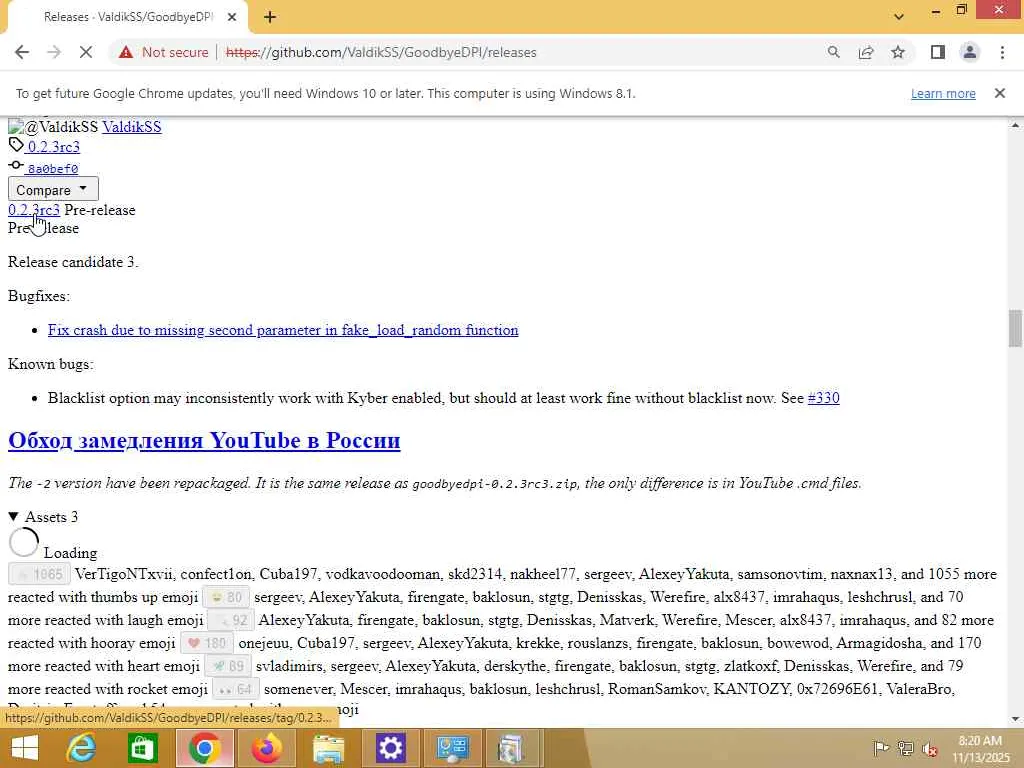Open Action Center flag in tray
The width and height of the screenshot is (1024, 768).
point(880,748)
